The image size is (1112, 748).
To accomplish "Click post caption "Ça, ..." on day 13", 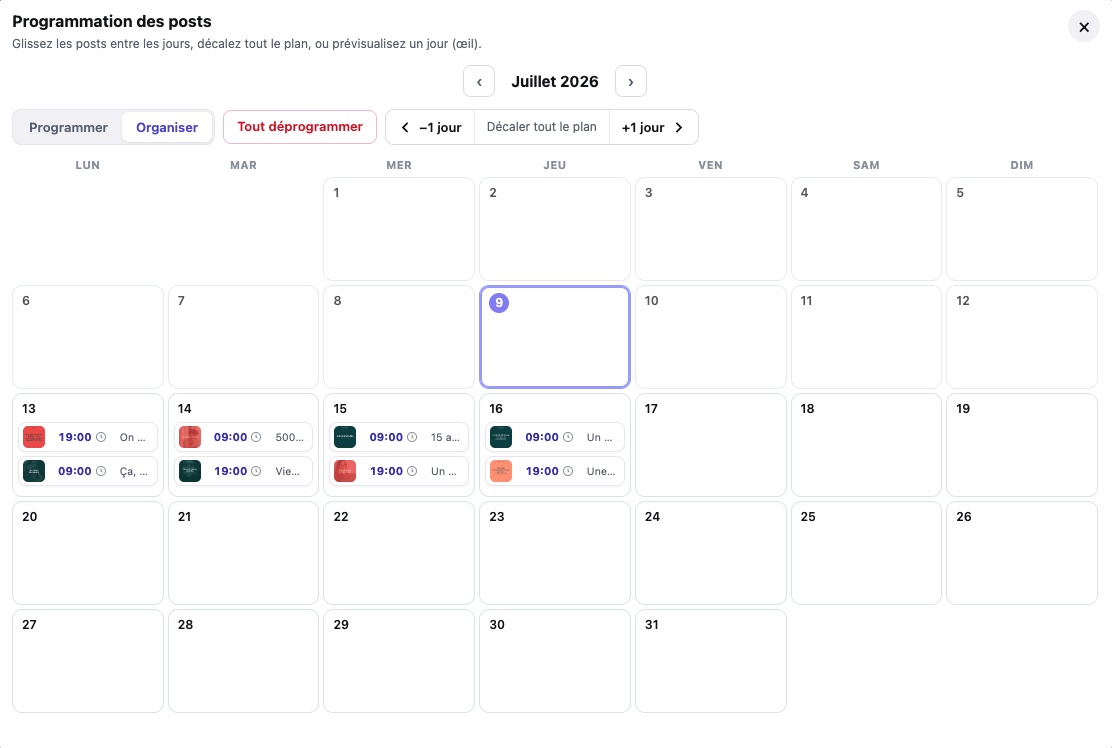I will (134, 471).
